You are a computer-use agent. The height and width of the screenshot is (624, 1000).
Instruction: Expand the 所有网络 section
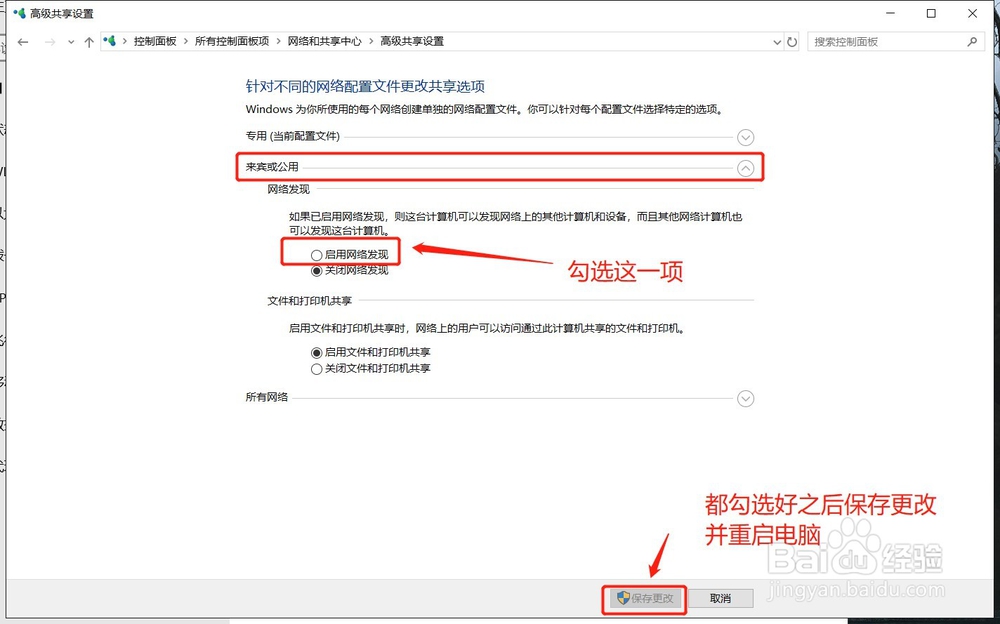[745, 398]
